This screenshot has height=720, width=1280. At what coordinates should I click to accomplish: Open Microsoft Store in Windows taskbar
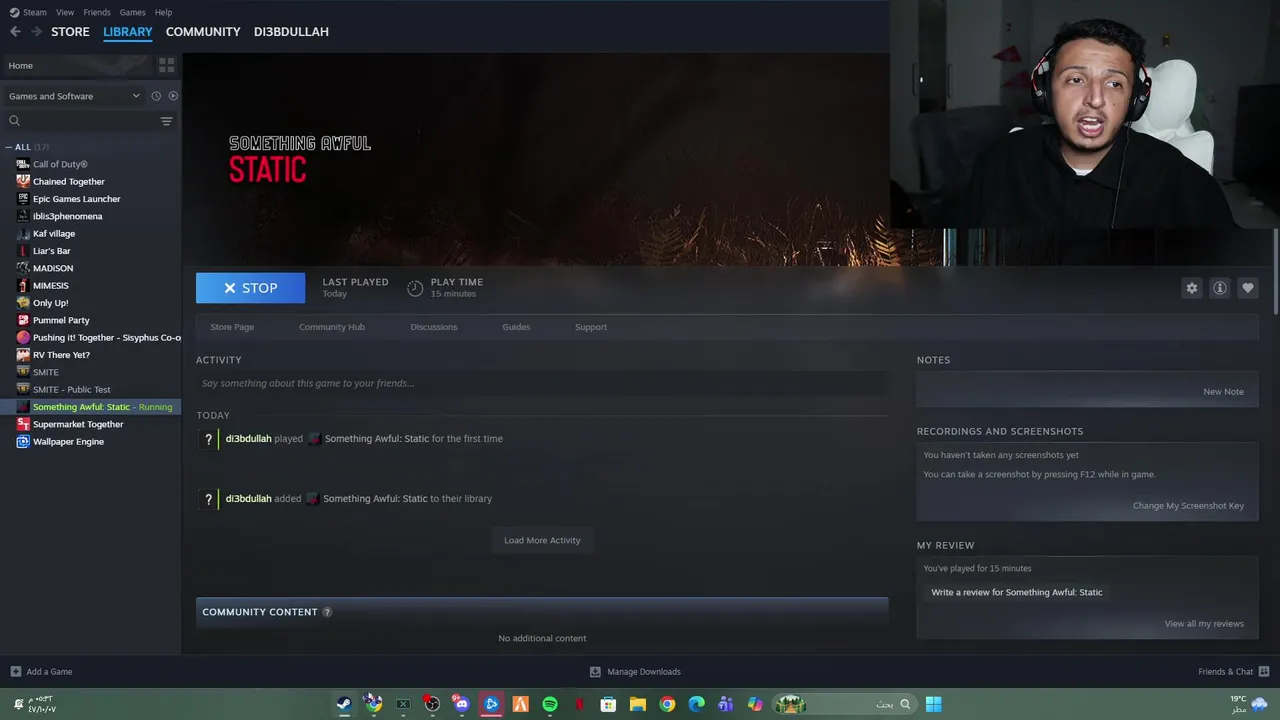pyautogui.click(x=608, y=704)
